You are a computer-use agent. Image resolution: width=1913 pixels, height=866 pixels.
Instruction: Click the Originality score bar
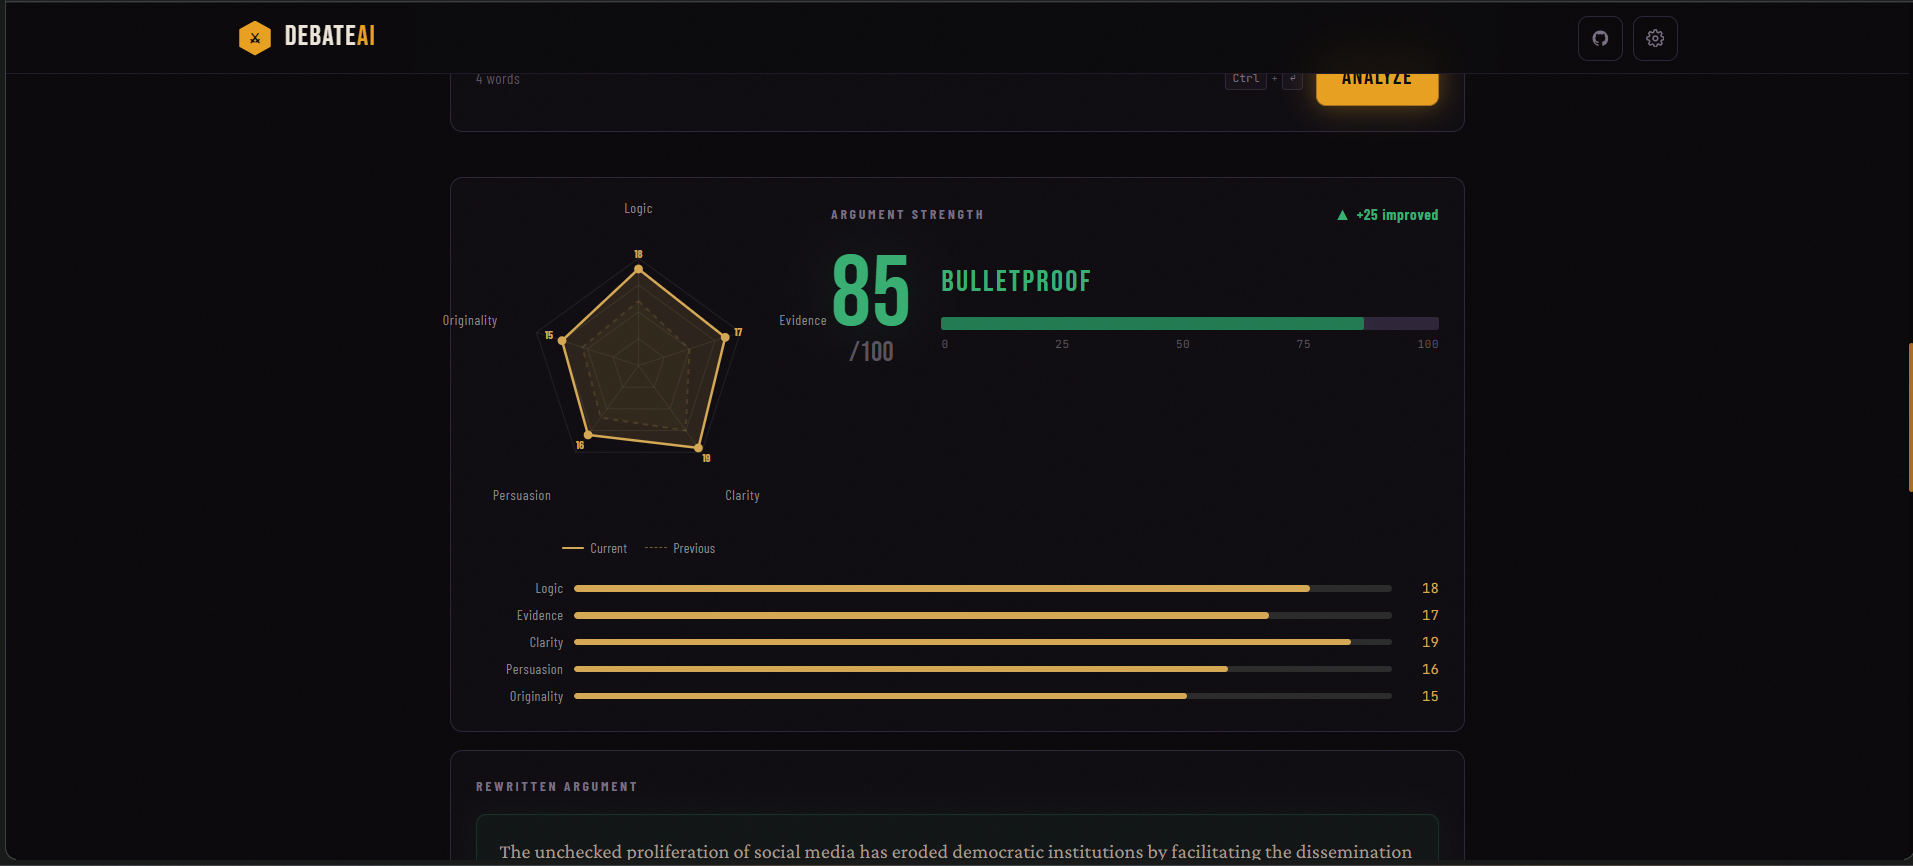983,697
